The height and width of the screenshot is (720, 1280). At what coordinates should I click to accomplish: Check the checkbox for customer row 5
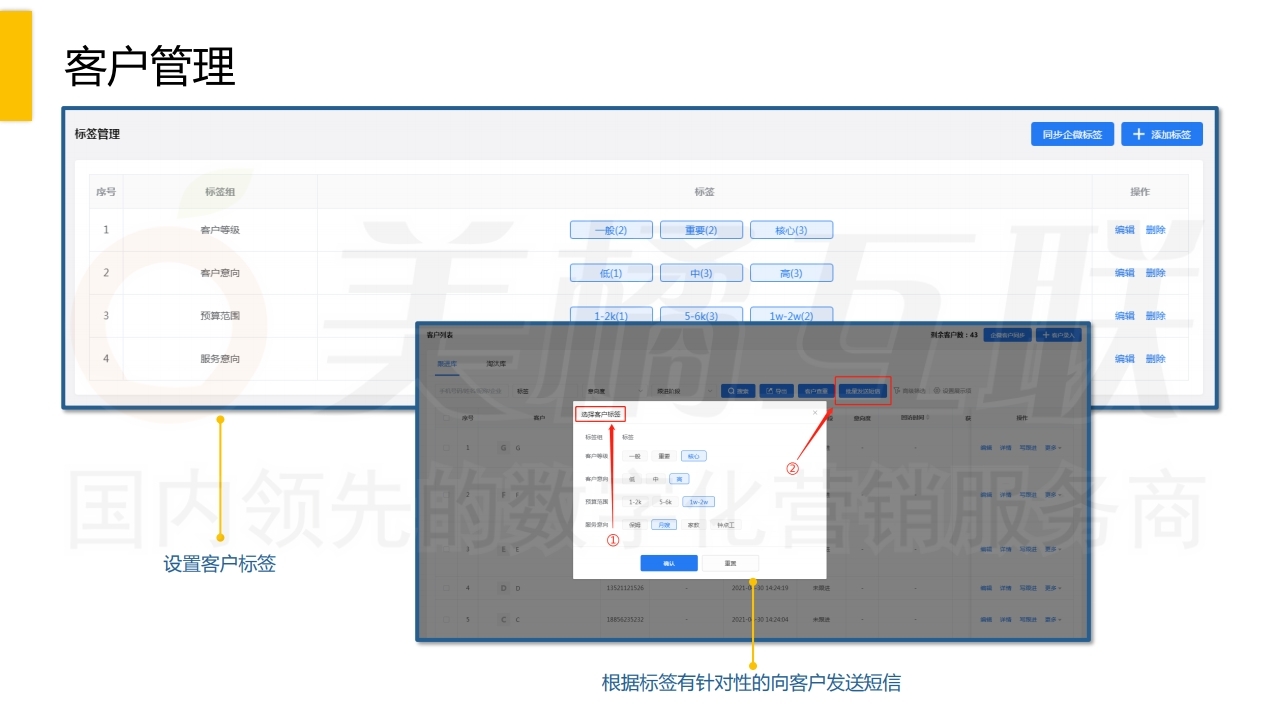[x=446, y=619]
